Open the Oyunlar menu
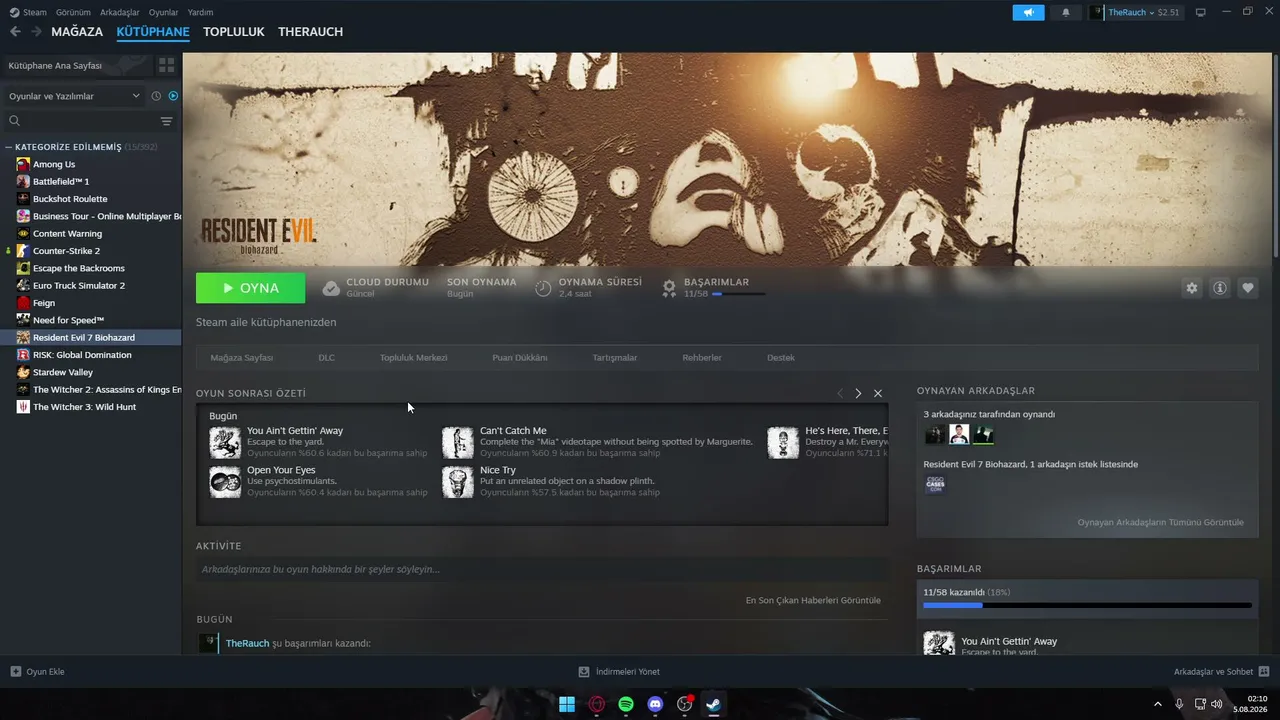 point(164,12)
